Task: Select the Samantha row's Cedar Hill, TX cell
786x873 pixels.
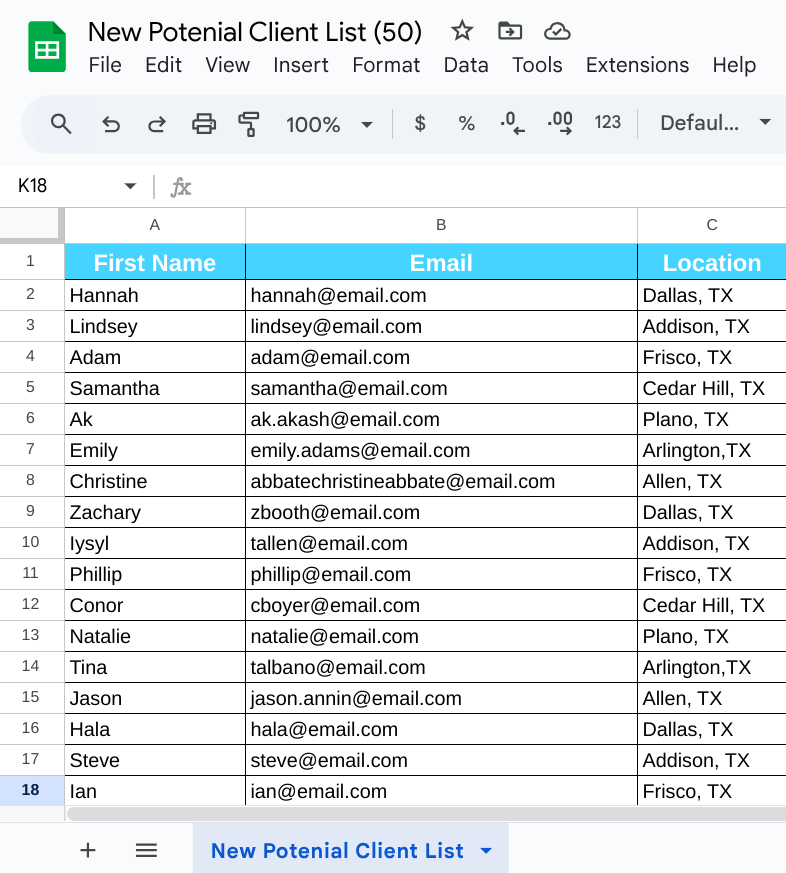Action: [712, 388]
